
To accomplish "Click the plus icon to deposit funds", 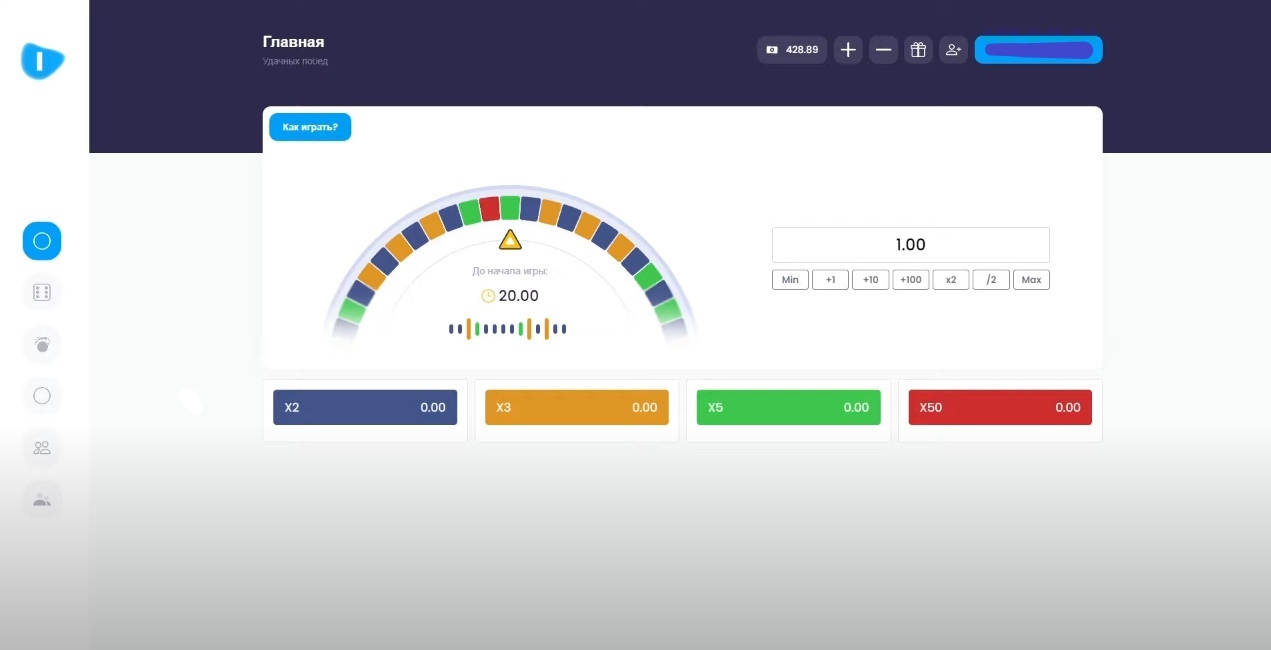I will click(848, 50).
